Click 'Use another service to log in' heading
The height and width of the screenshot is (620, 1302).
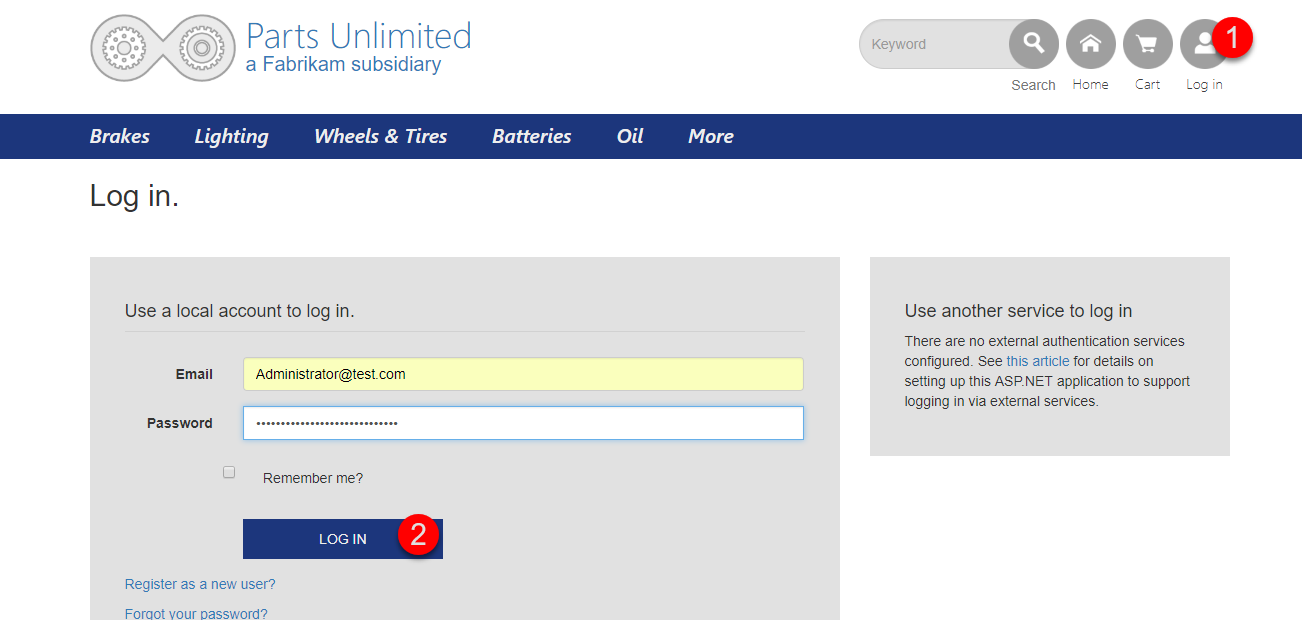1018,311
